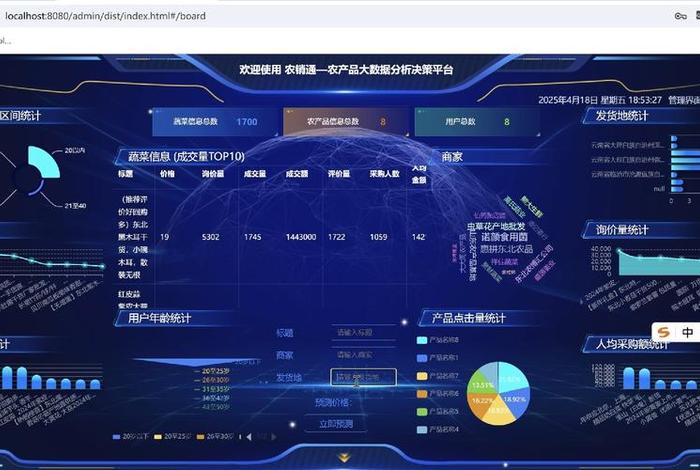Hide the 产品名称4 pie legend series
Screen dimensions: 700x470
[437, 429]
